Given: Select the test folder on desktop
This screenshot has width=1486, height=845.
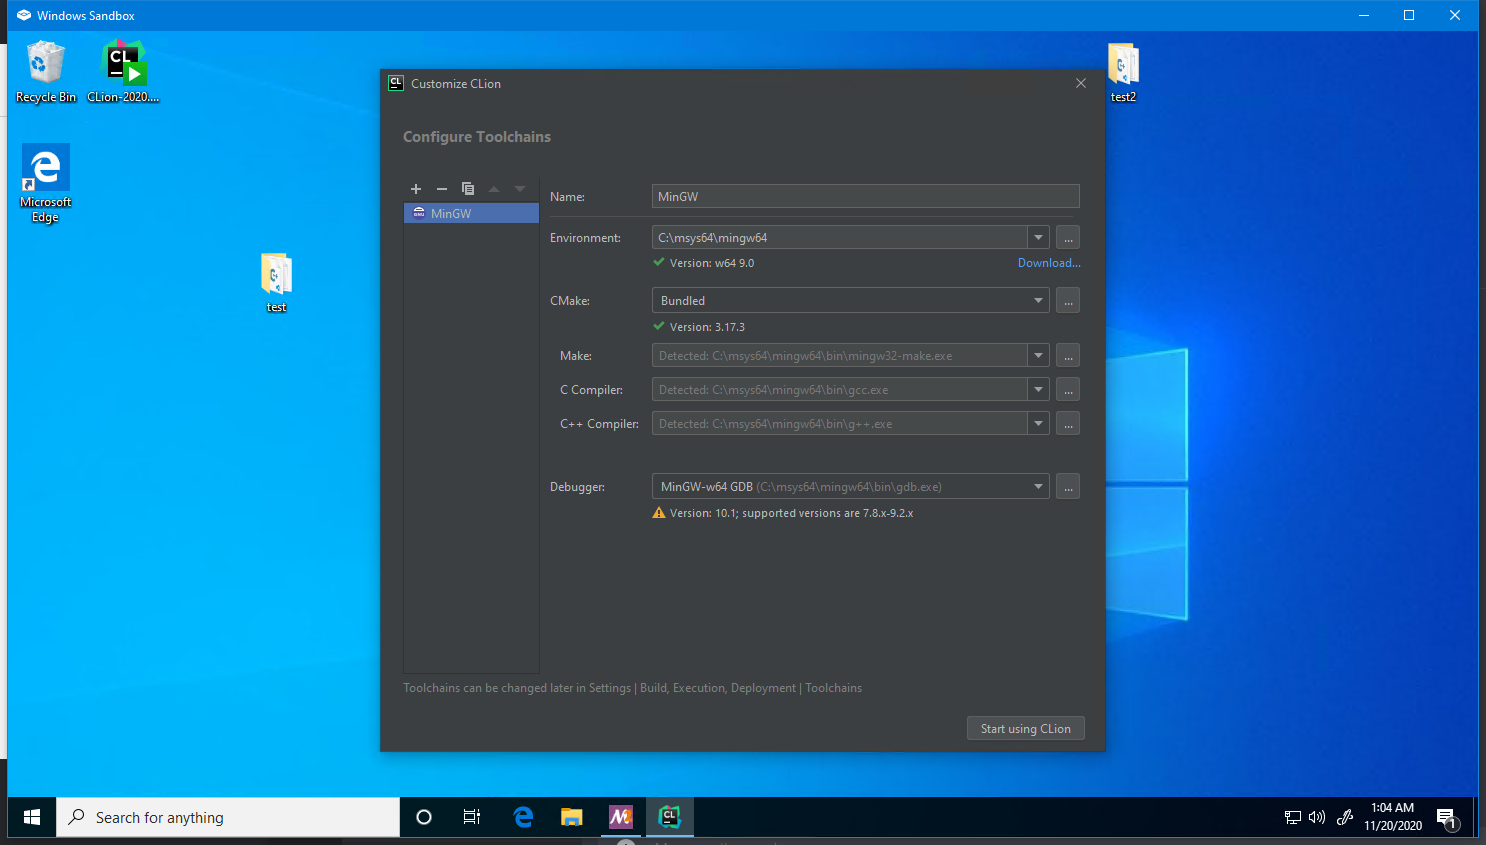Looking at the screenshot, I should coord(276,282).
